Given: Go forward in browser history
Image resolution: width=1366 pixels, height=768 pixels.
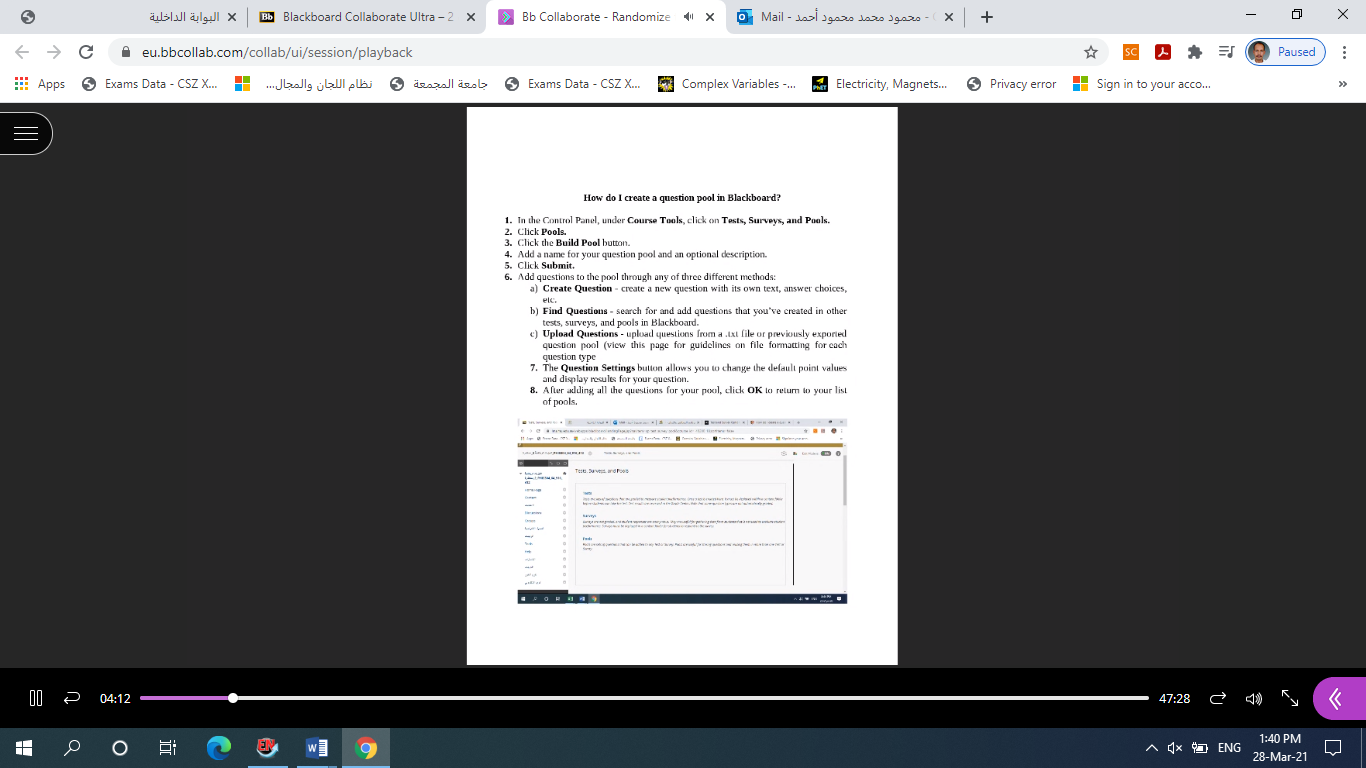Looking at the screenshot, I should [54, 52].
